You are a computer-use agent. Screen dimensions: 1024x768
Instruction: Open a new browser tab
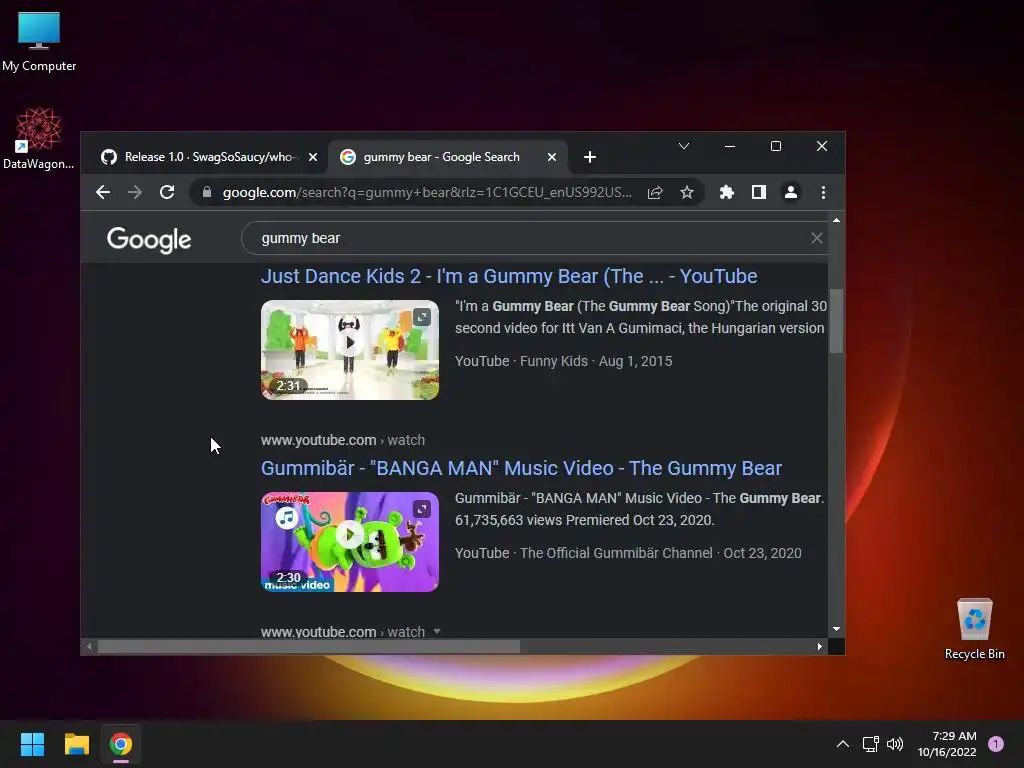(x=590, y=157)
